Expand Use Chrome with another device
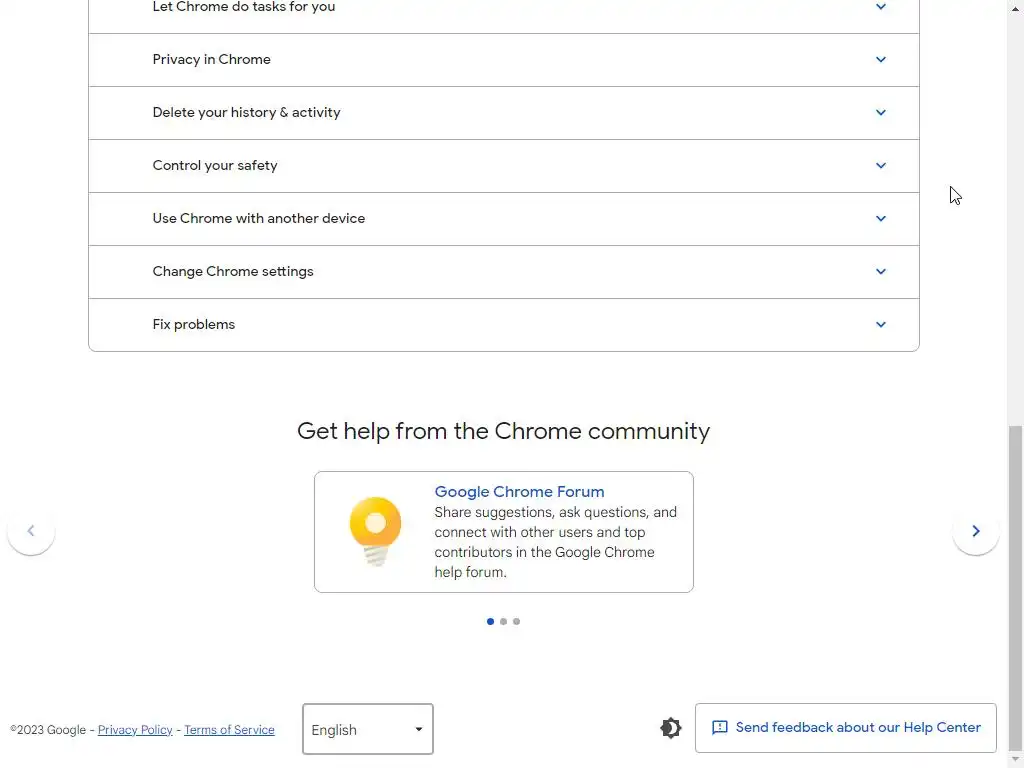Screen dimensions: 1024x768 pos(503,219)
